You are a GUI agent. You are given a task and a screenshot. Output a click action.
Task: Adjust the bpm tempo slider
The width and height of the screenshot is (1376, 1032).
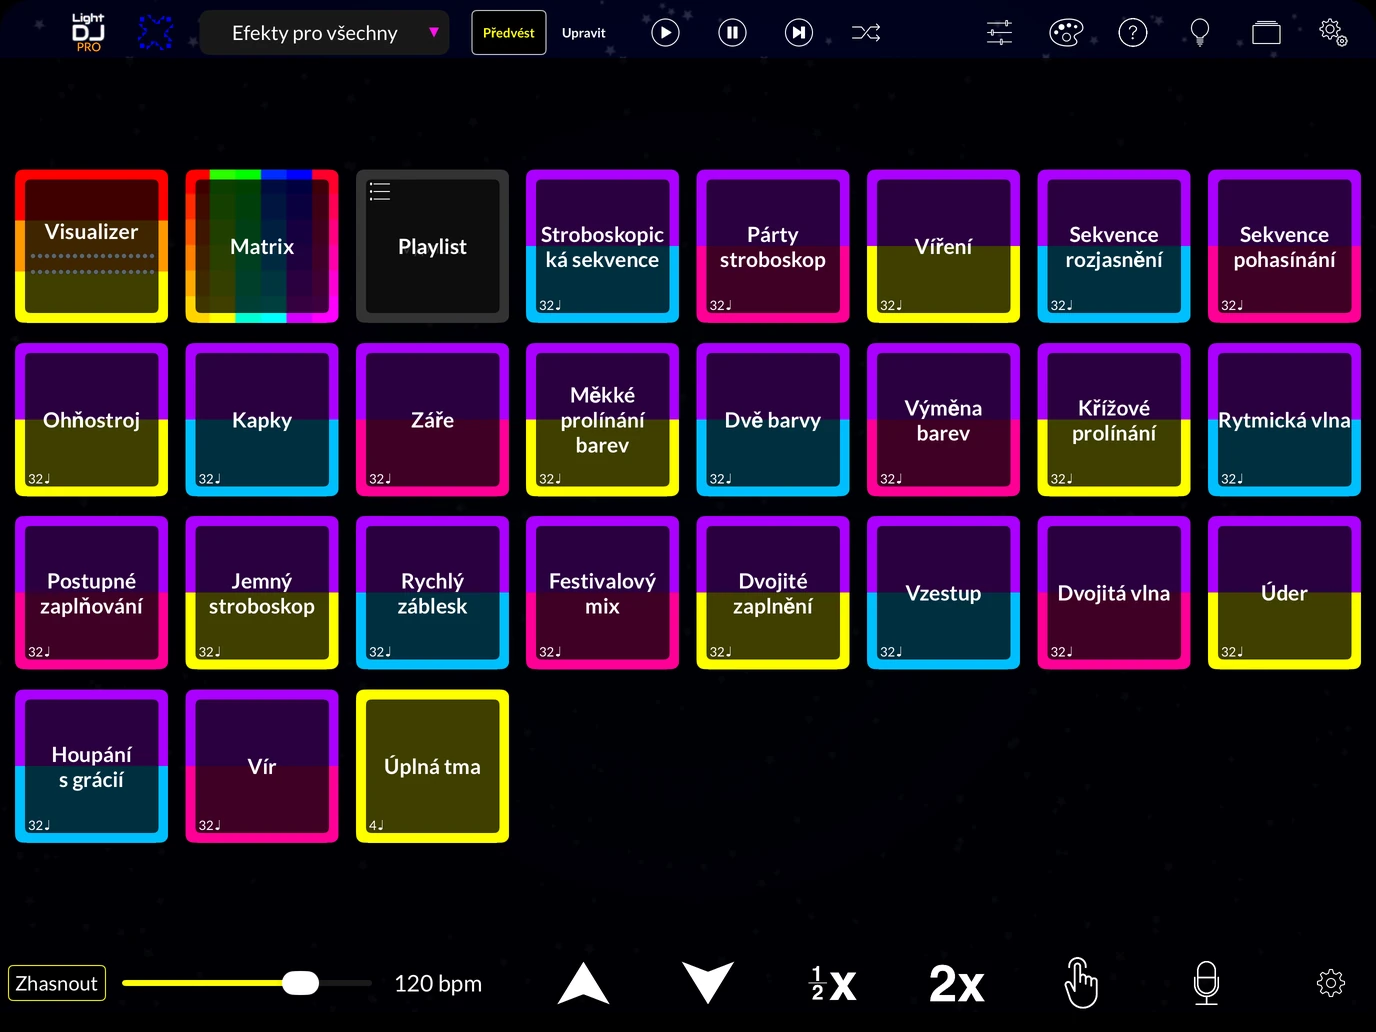coord(246,983)
